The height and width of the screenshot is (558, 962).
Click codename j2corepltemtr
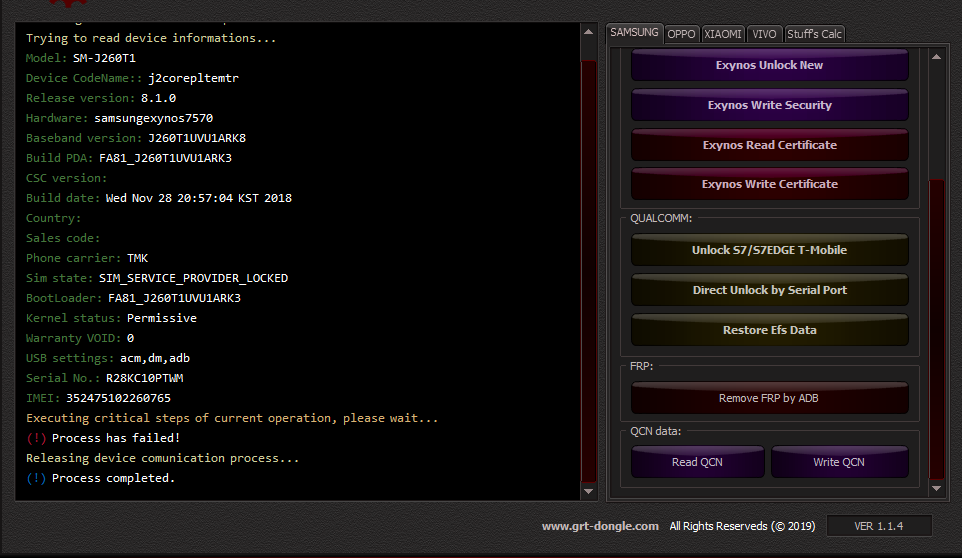pos(193,78)
